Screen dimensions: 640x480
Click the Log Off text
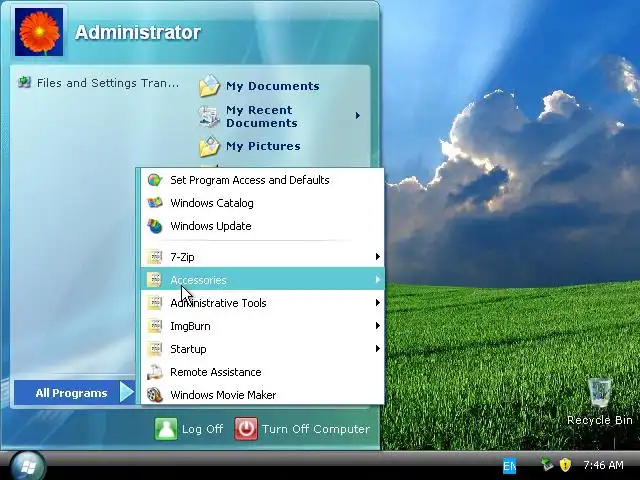(202, 429)
